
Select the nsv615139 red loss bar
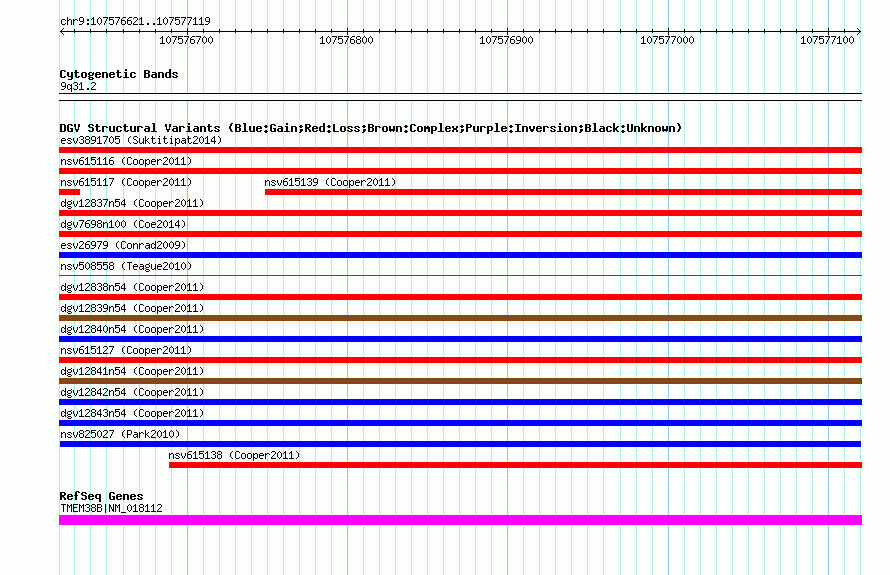point(563,192)
